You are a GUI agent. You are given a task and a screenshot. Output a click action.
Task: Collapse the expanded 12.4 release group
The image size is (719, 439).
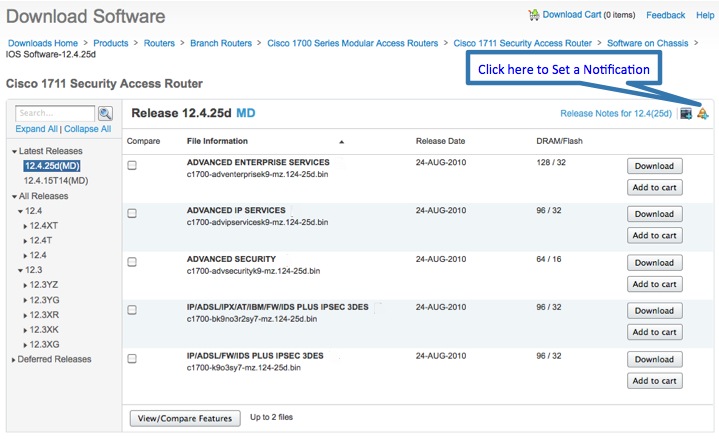click(20, 211)
